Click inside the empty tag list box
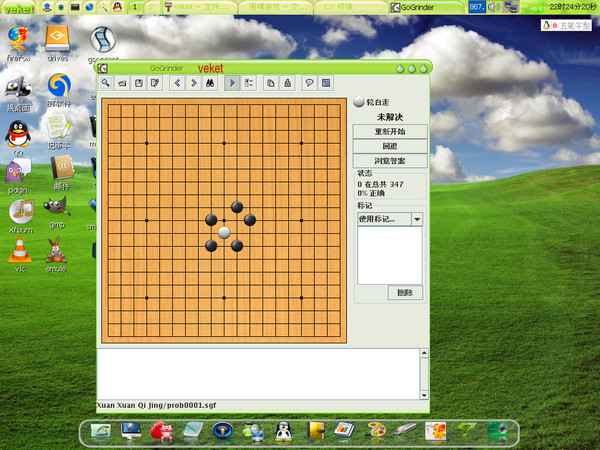The image size is (600, 450). (390, 255)
